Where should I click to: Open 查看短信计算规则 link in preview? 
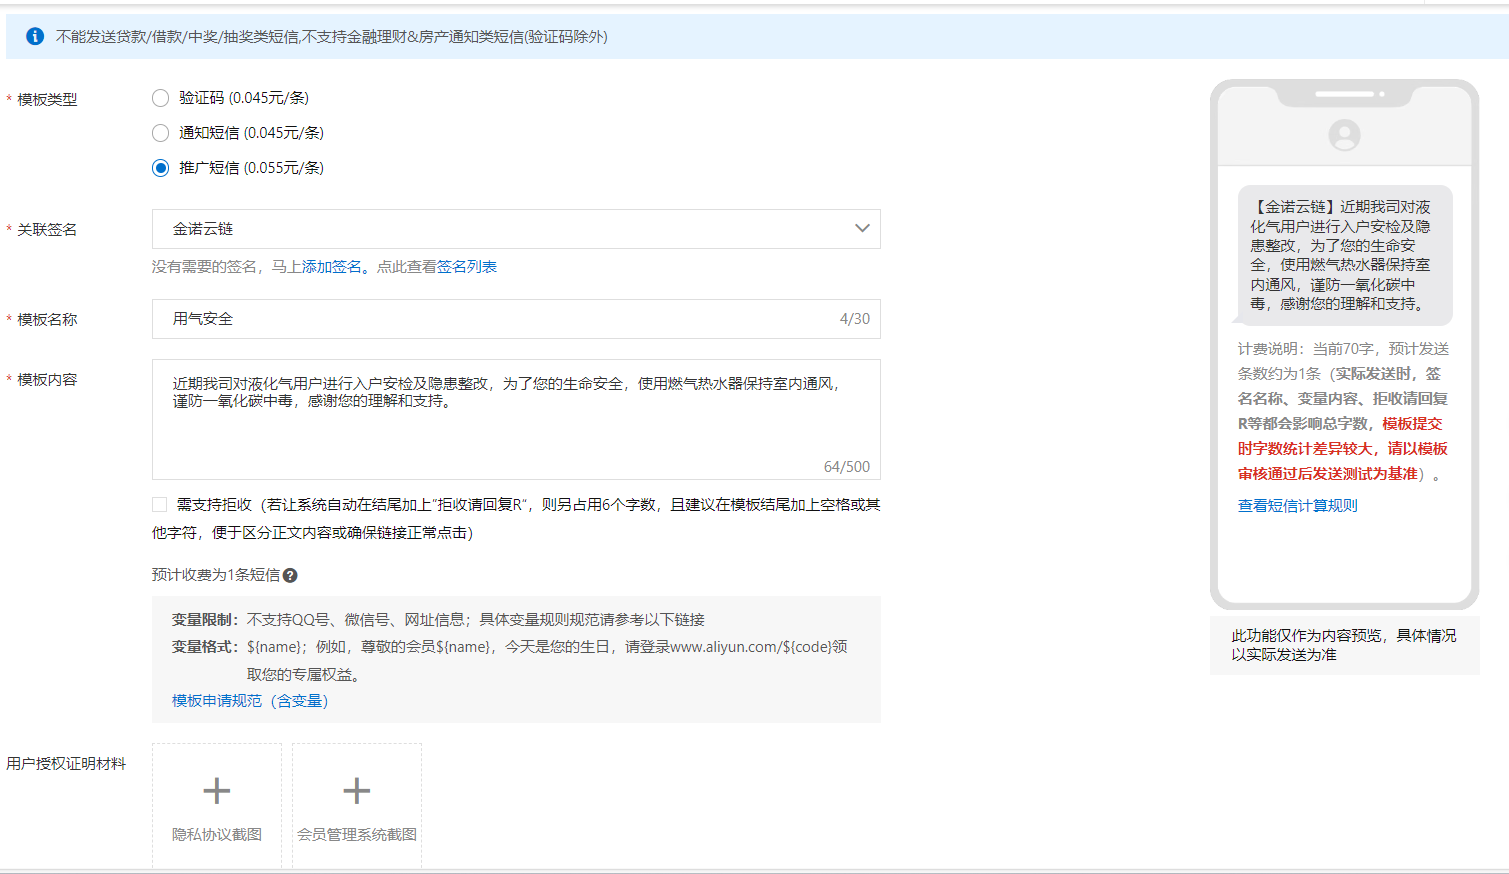point(1297,506)
